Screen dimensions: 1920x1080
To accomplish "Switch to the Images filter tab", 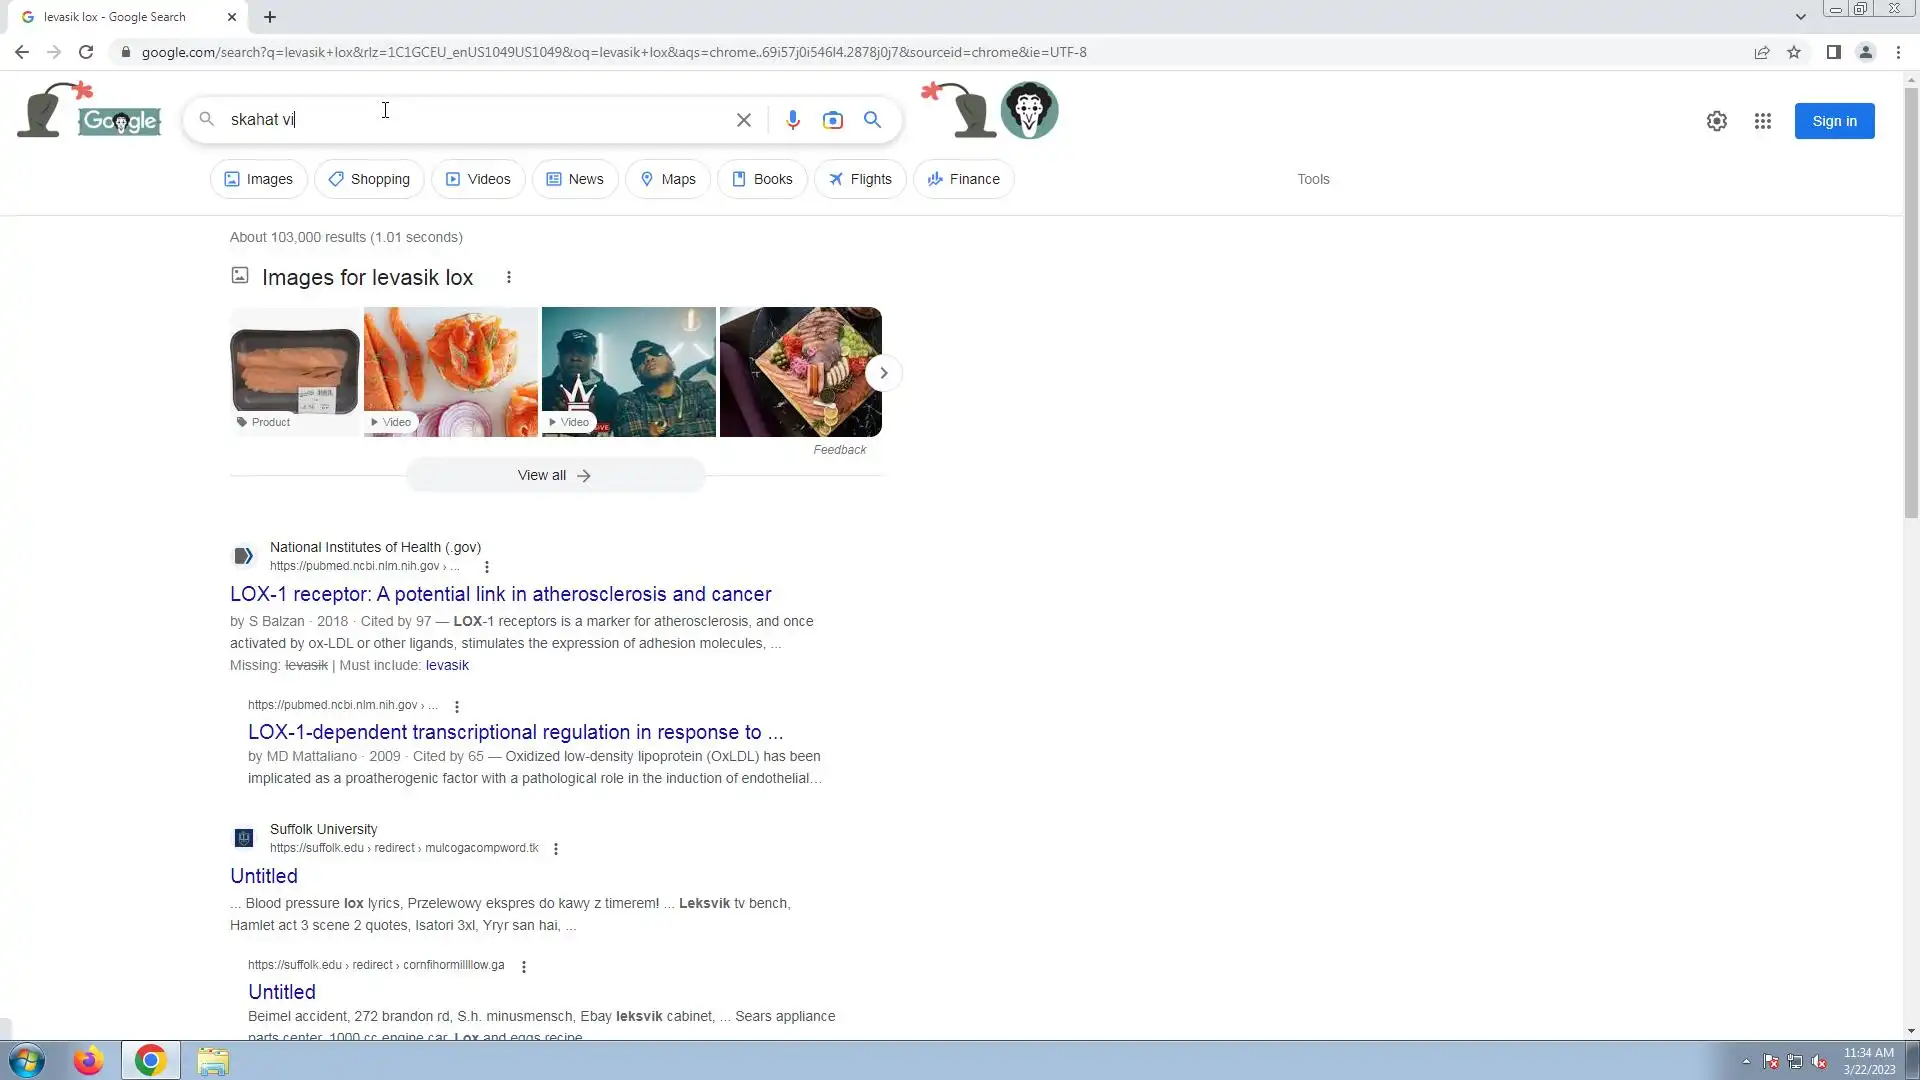I will [x=258, y=179].
